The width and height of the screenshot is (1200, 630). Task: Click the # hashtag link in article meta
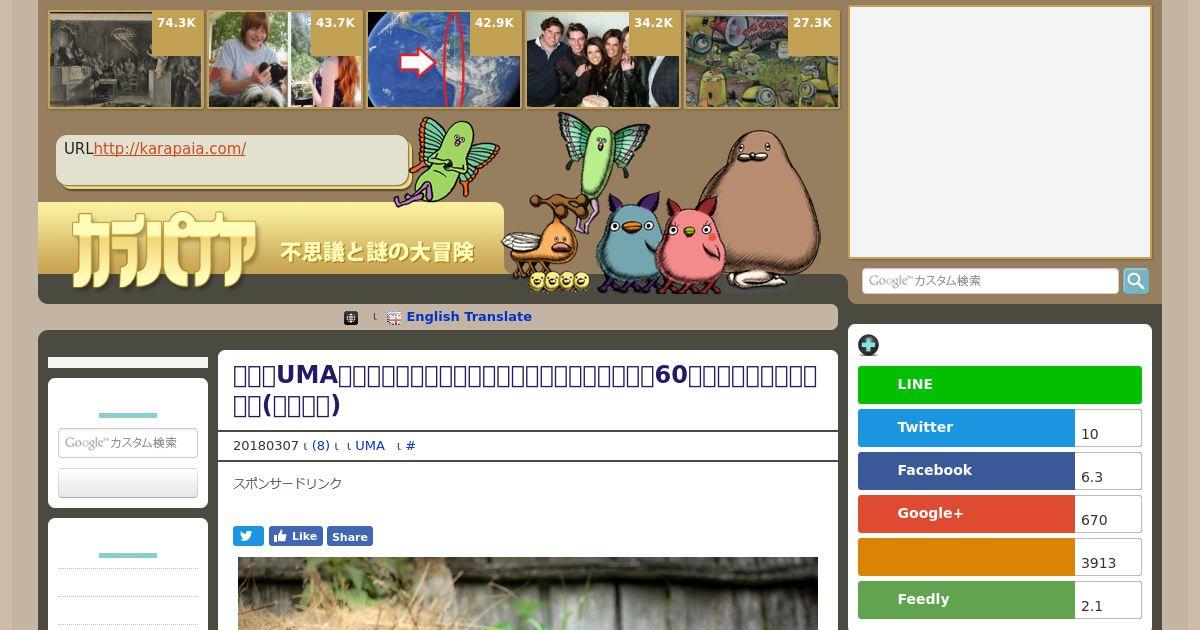(410, 446)
